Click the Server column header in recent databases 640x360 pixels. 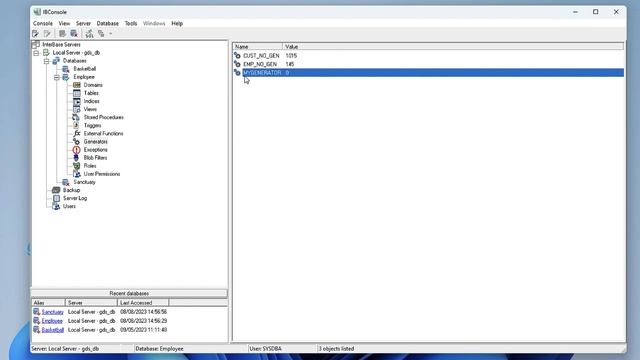[91, 303]
